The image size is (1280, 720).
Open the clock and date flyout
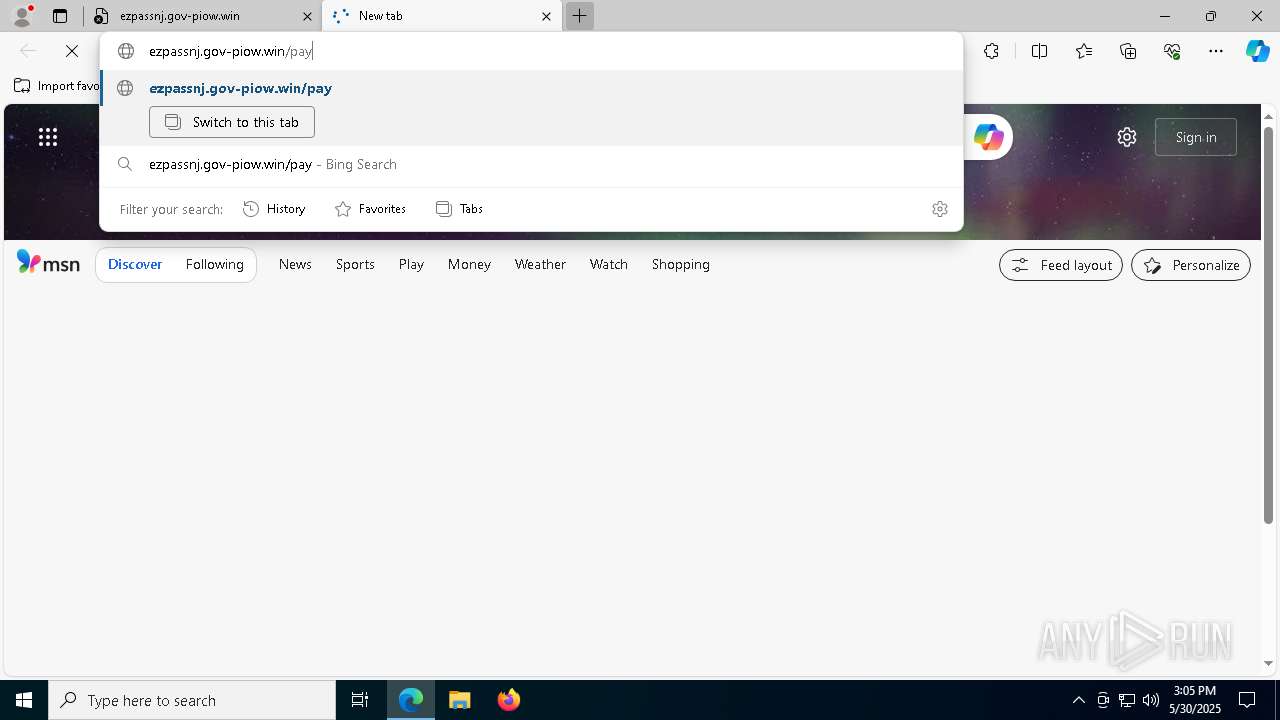[1195, 700]
